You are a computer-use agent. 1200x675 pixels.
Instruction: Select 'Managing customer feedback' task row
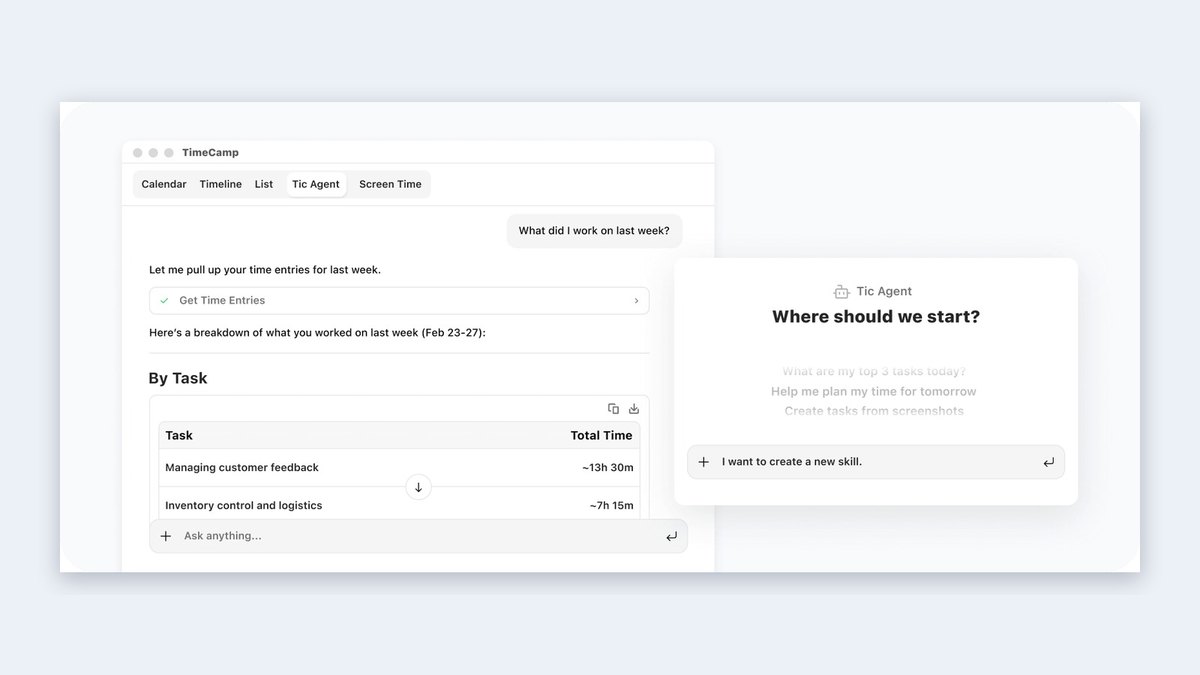[x=399, y=467]
